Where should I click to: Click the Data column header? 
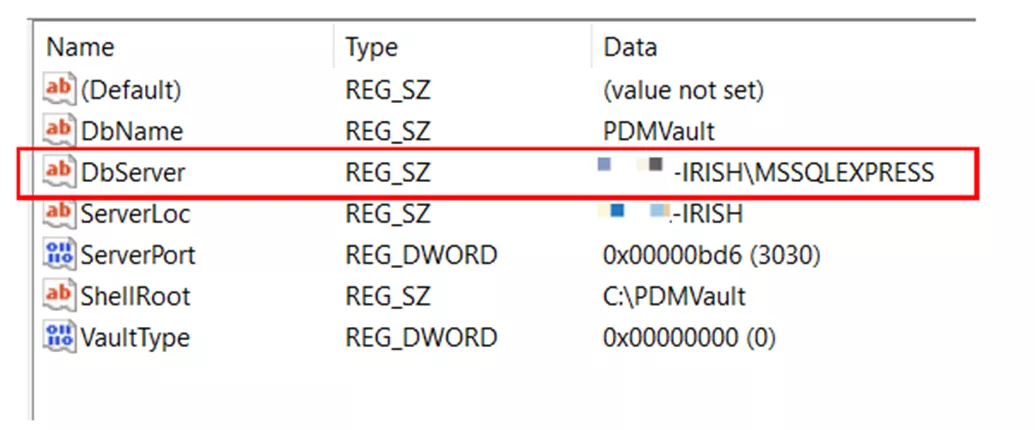tap(630, 47)
